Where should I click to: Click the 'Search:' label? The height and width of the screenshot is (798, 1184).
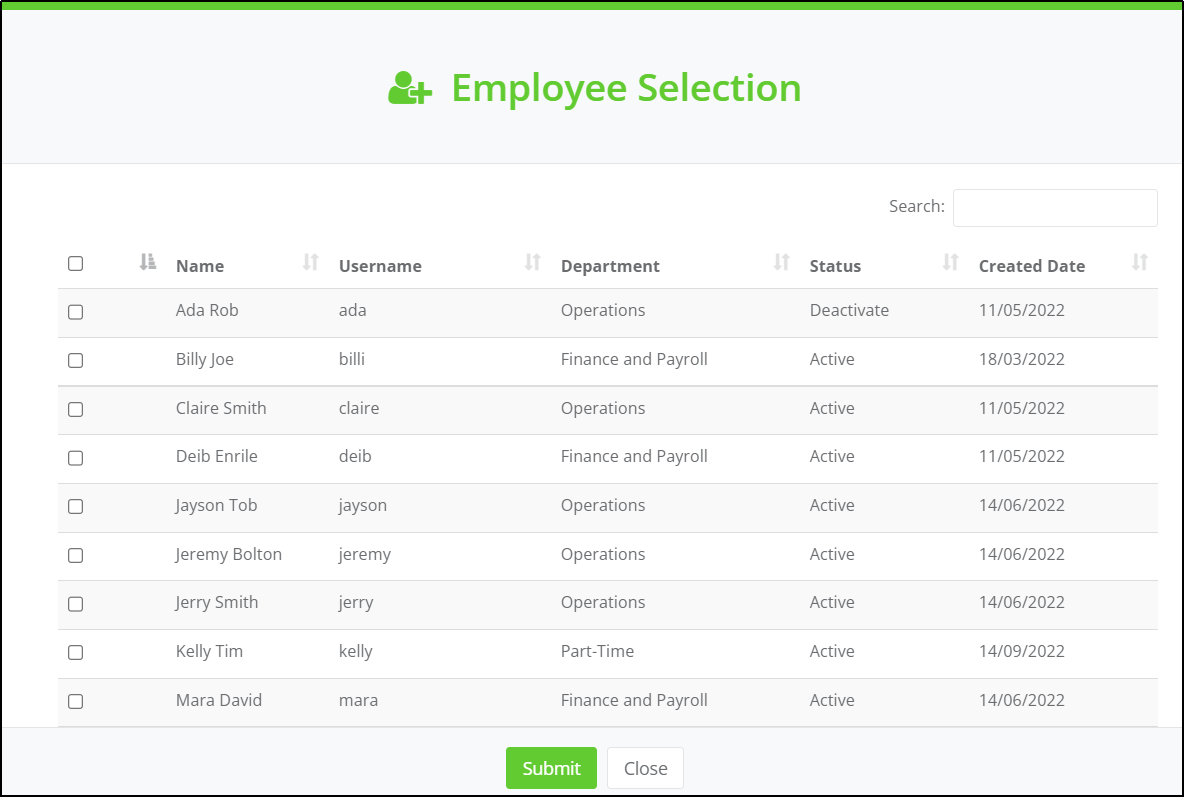tap(917, 206)
